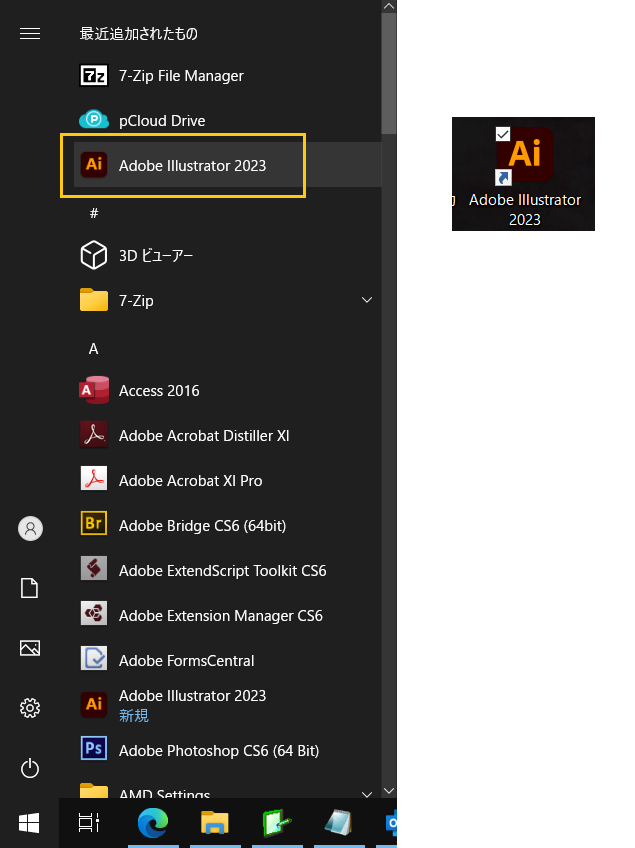
Task: Click the Windows Start button
Action: (29, 823)
